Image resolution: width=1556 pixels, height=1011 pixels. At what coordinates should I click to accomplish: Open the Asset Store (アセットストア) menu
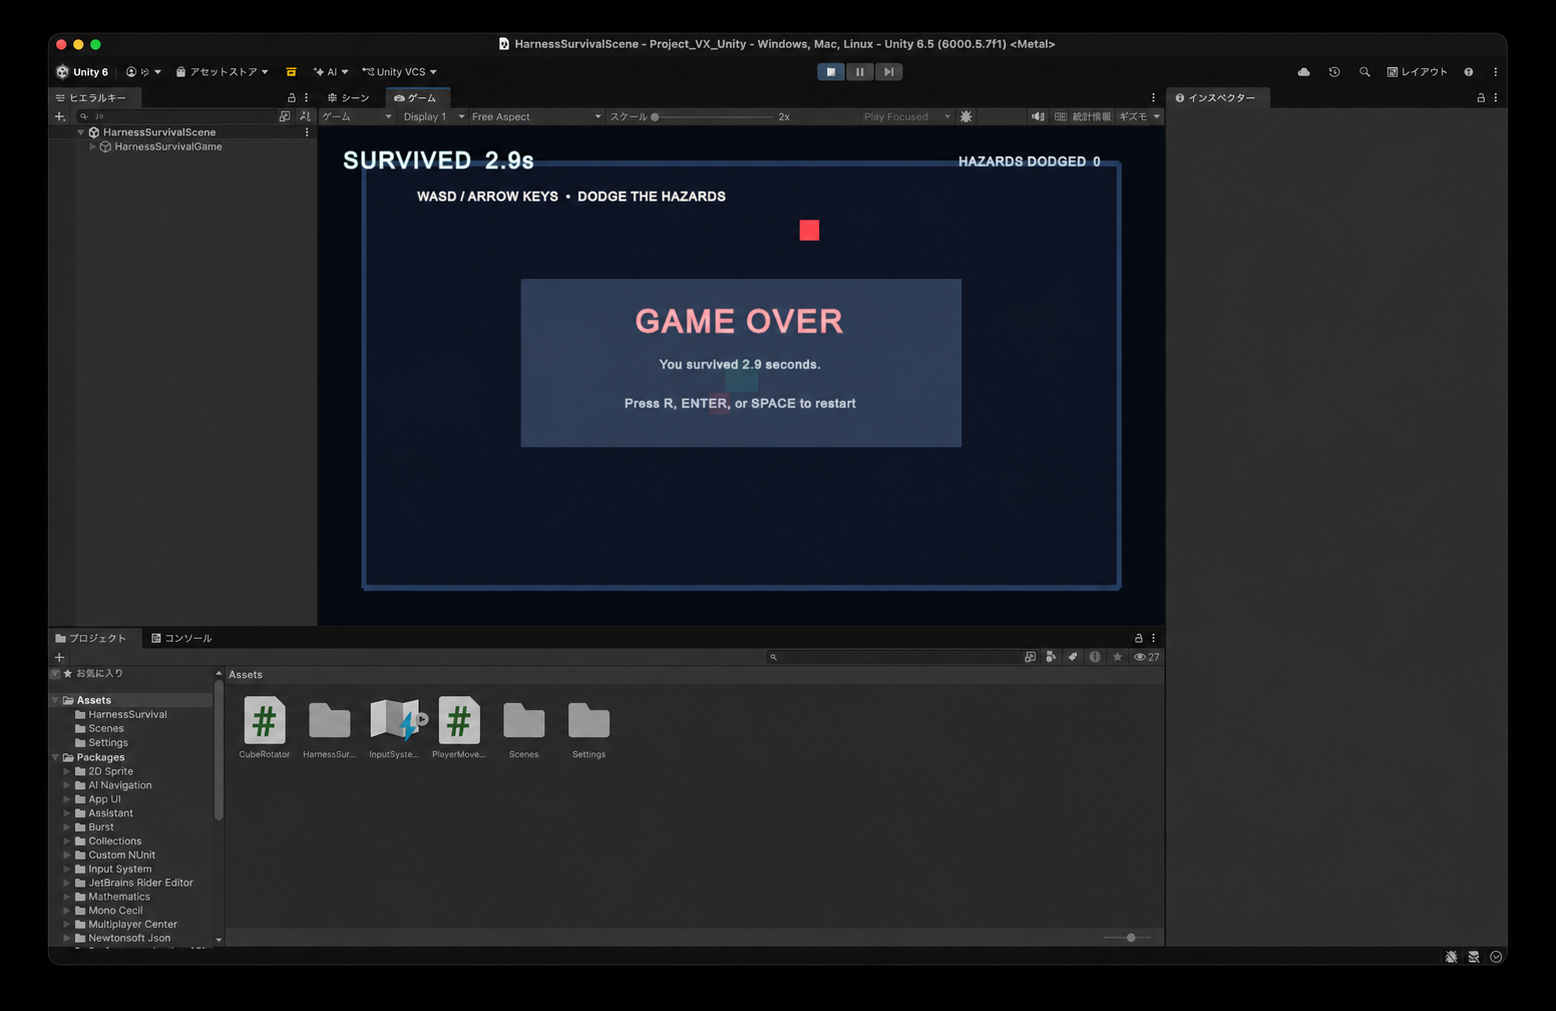(x=222, y=72)
